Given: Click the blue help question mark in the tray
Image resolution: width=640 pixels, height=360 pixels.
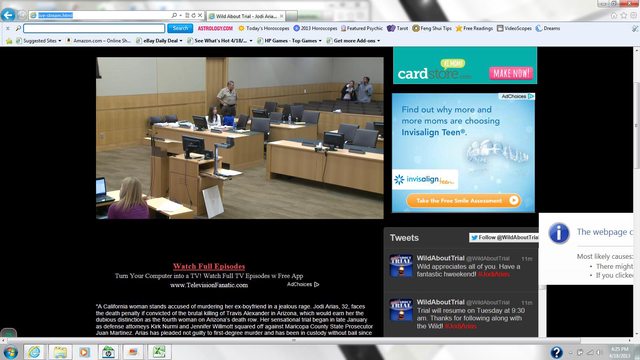Looking at the screenshot, I should click(556, 352).
